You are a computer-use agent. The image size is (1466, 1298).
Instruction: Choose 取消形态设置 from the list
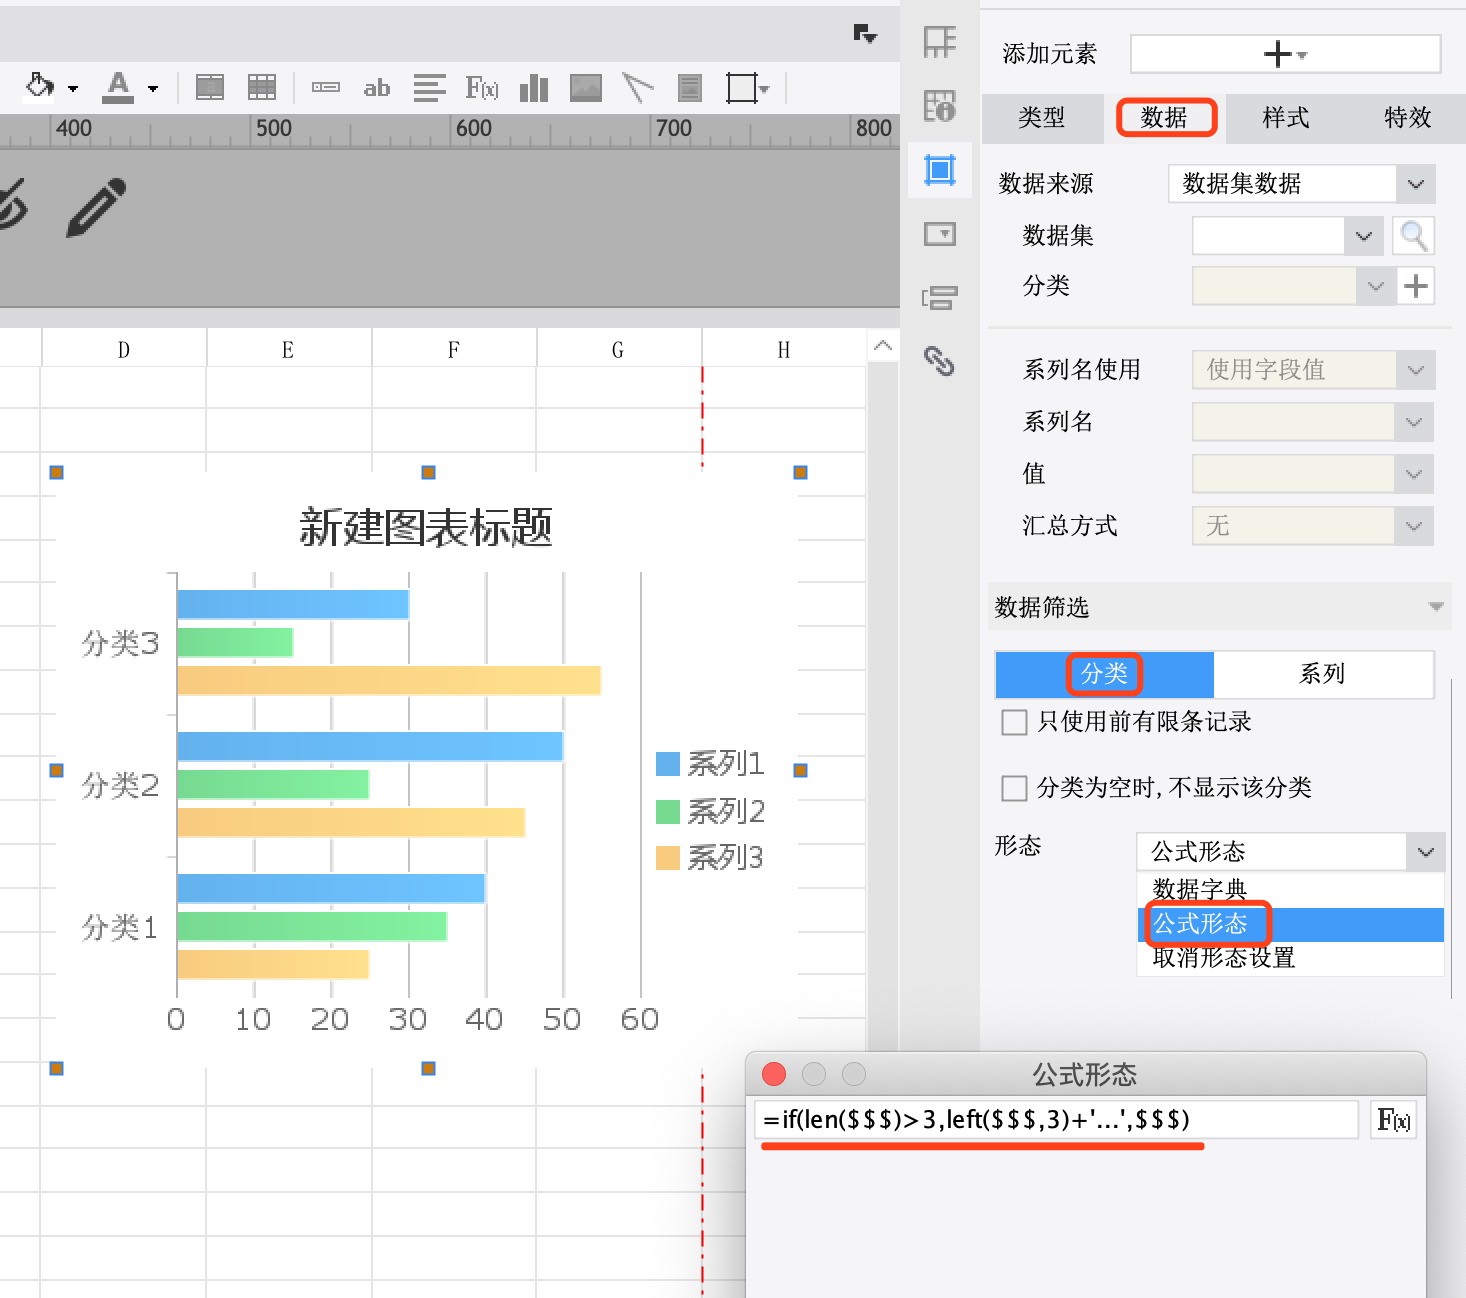pos(1290,958)
